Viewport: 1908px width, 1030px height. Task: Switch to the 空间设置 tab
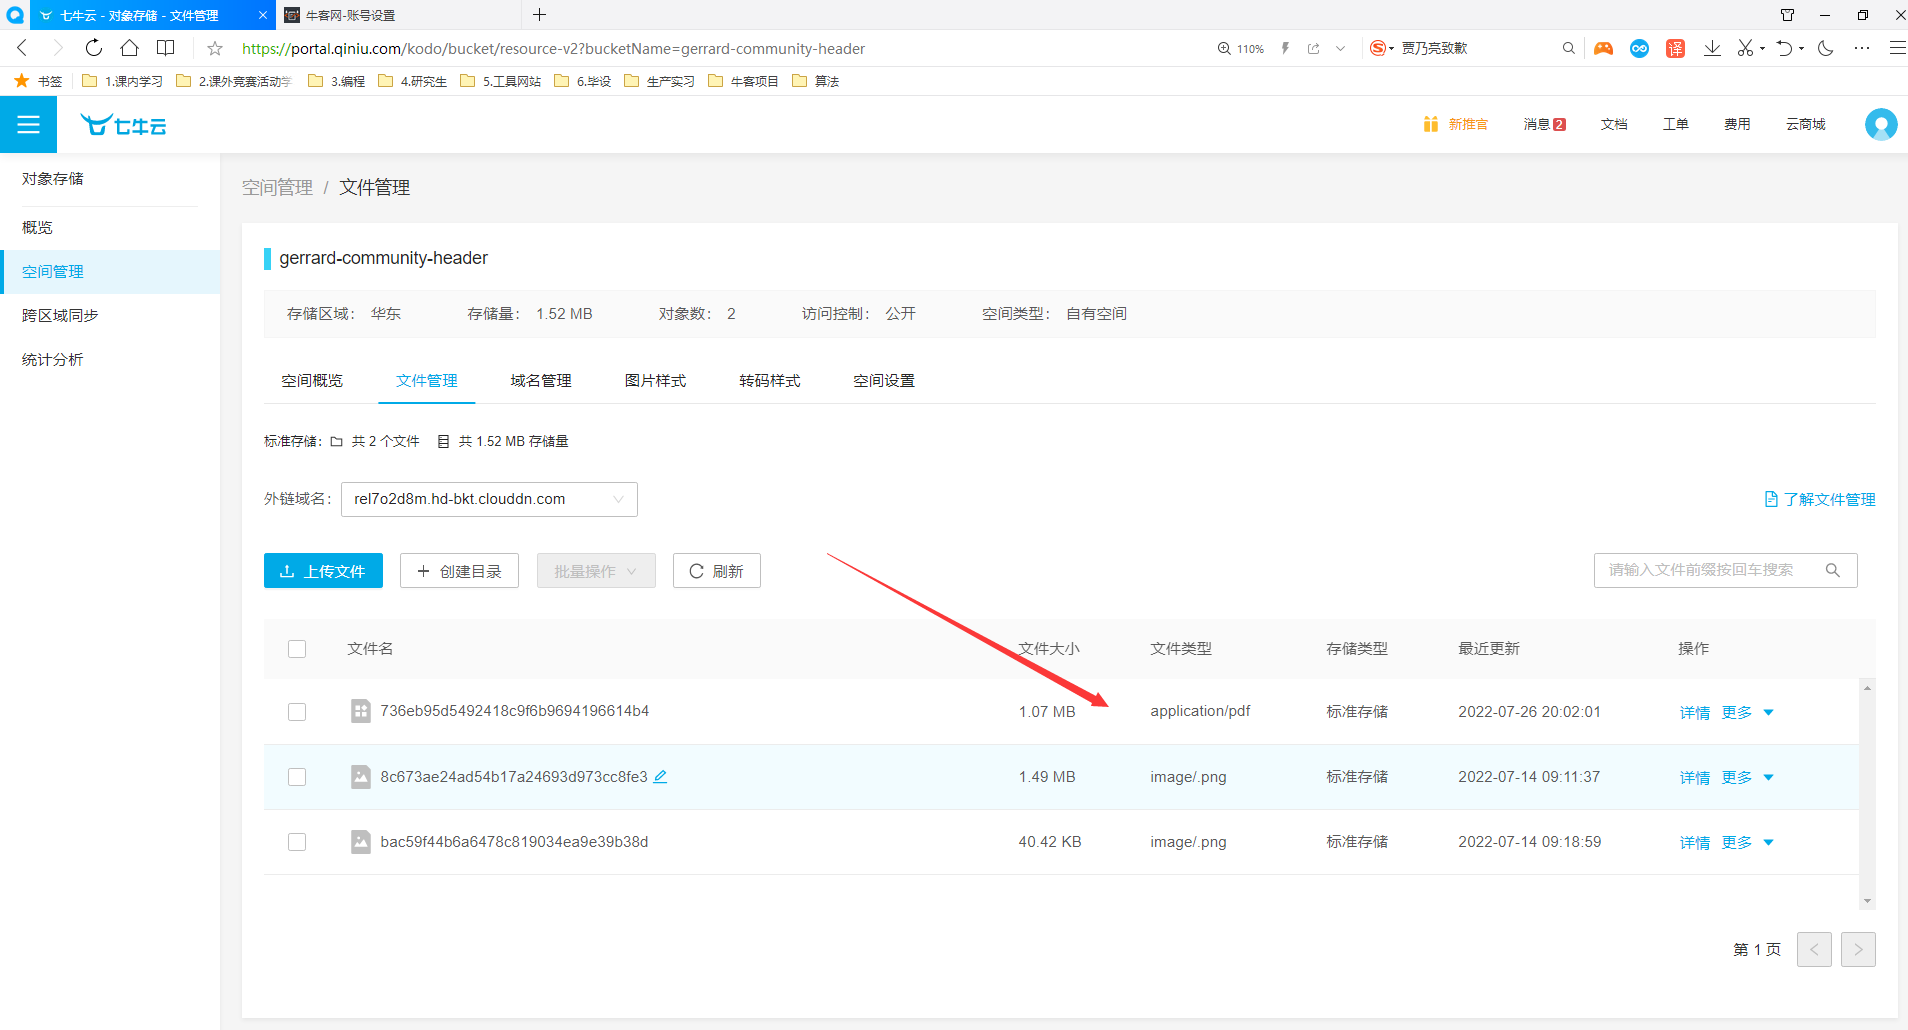(x=884, y=381)
